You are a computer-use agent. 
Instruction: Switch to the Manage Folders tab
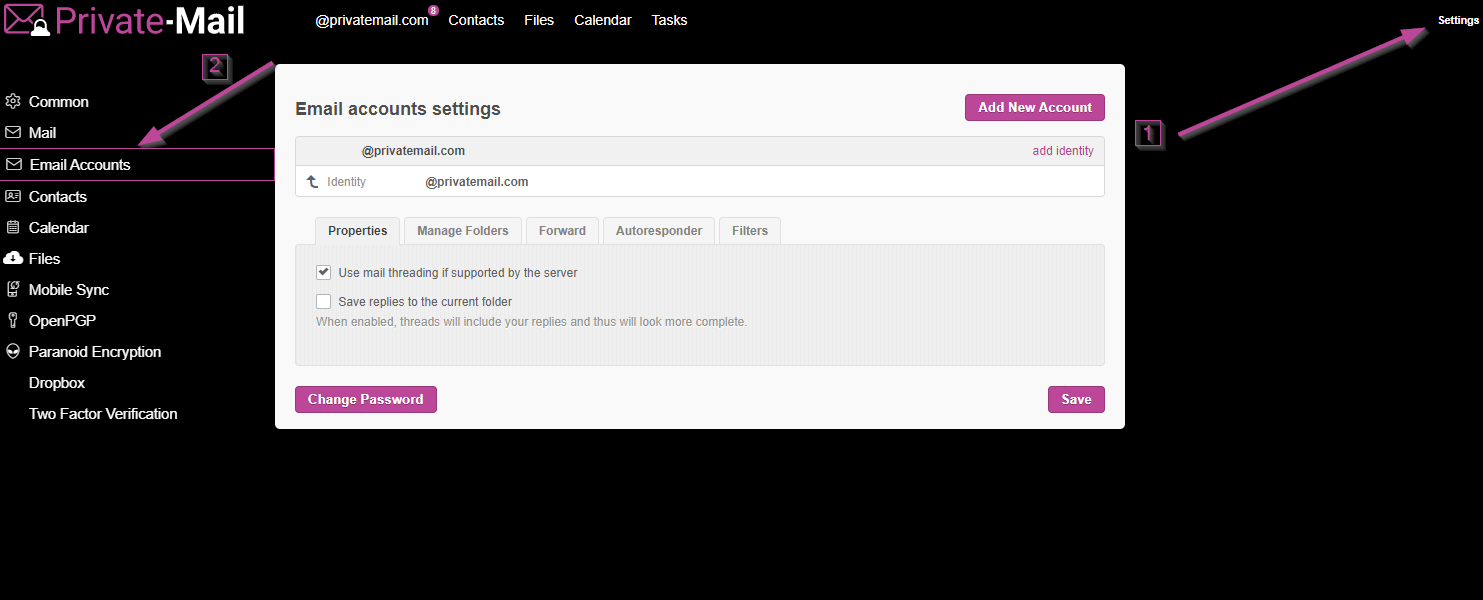tap(462, 231)
